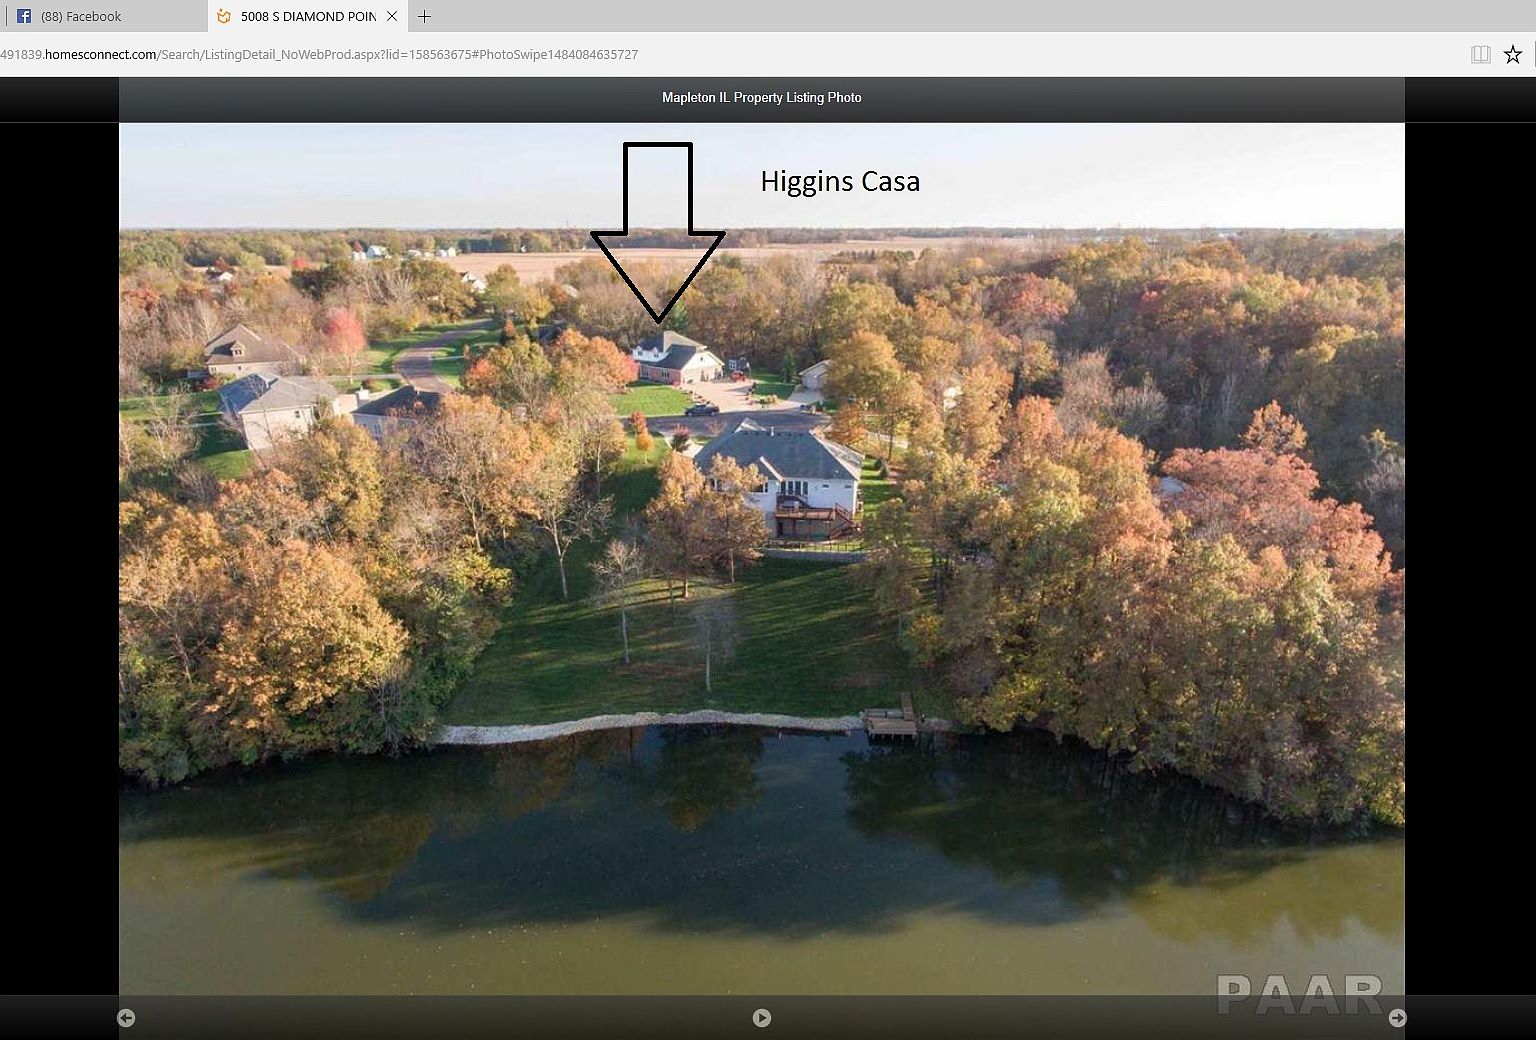
Task: Add page to favorites with star icon
Action: [1513, 55]
